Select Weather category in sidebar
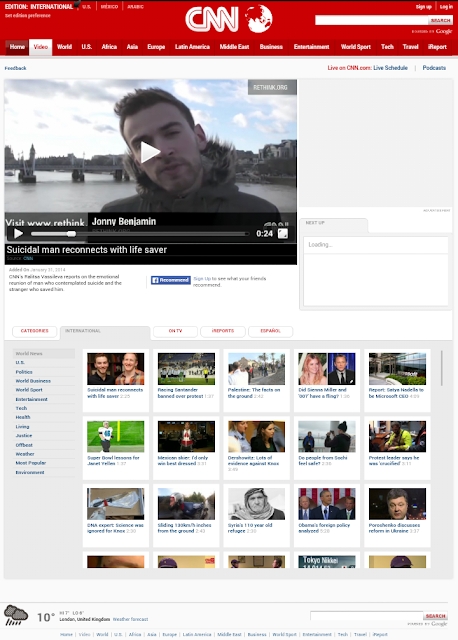Screen dimensions: 458x640 click(25, 454)
